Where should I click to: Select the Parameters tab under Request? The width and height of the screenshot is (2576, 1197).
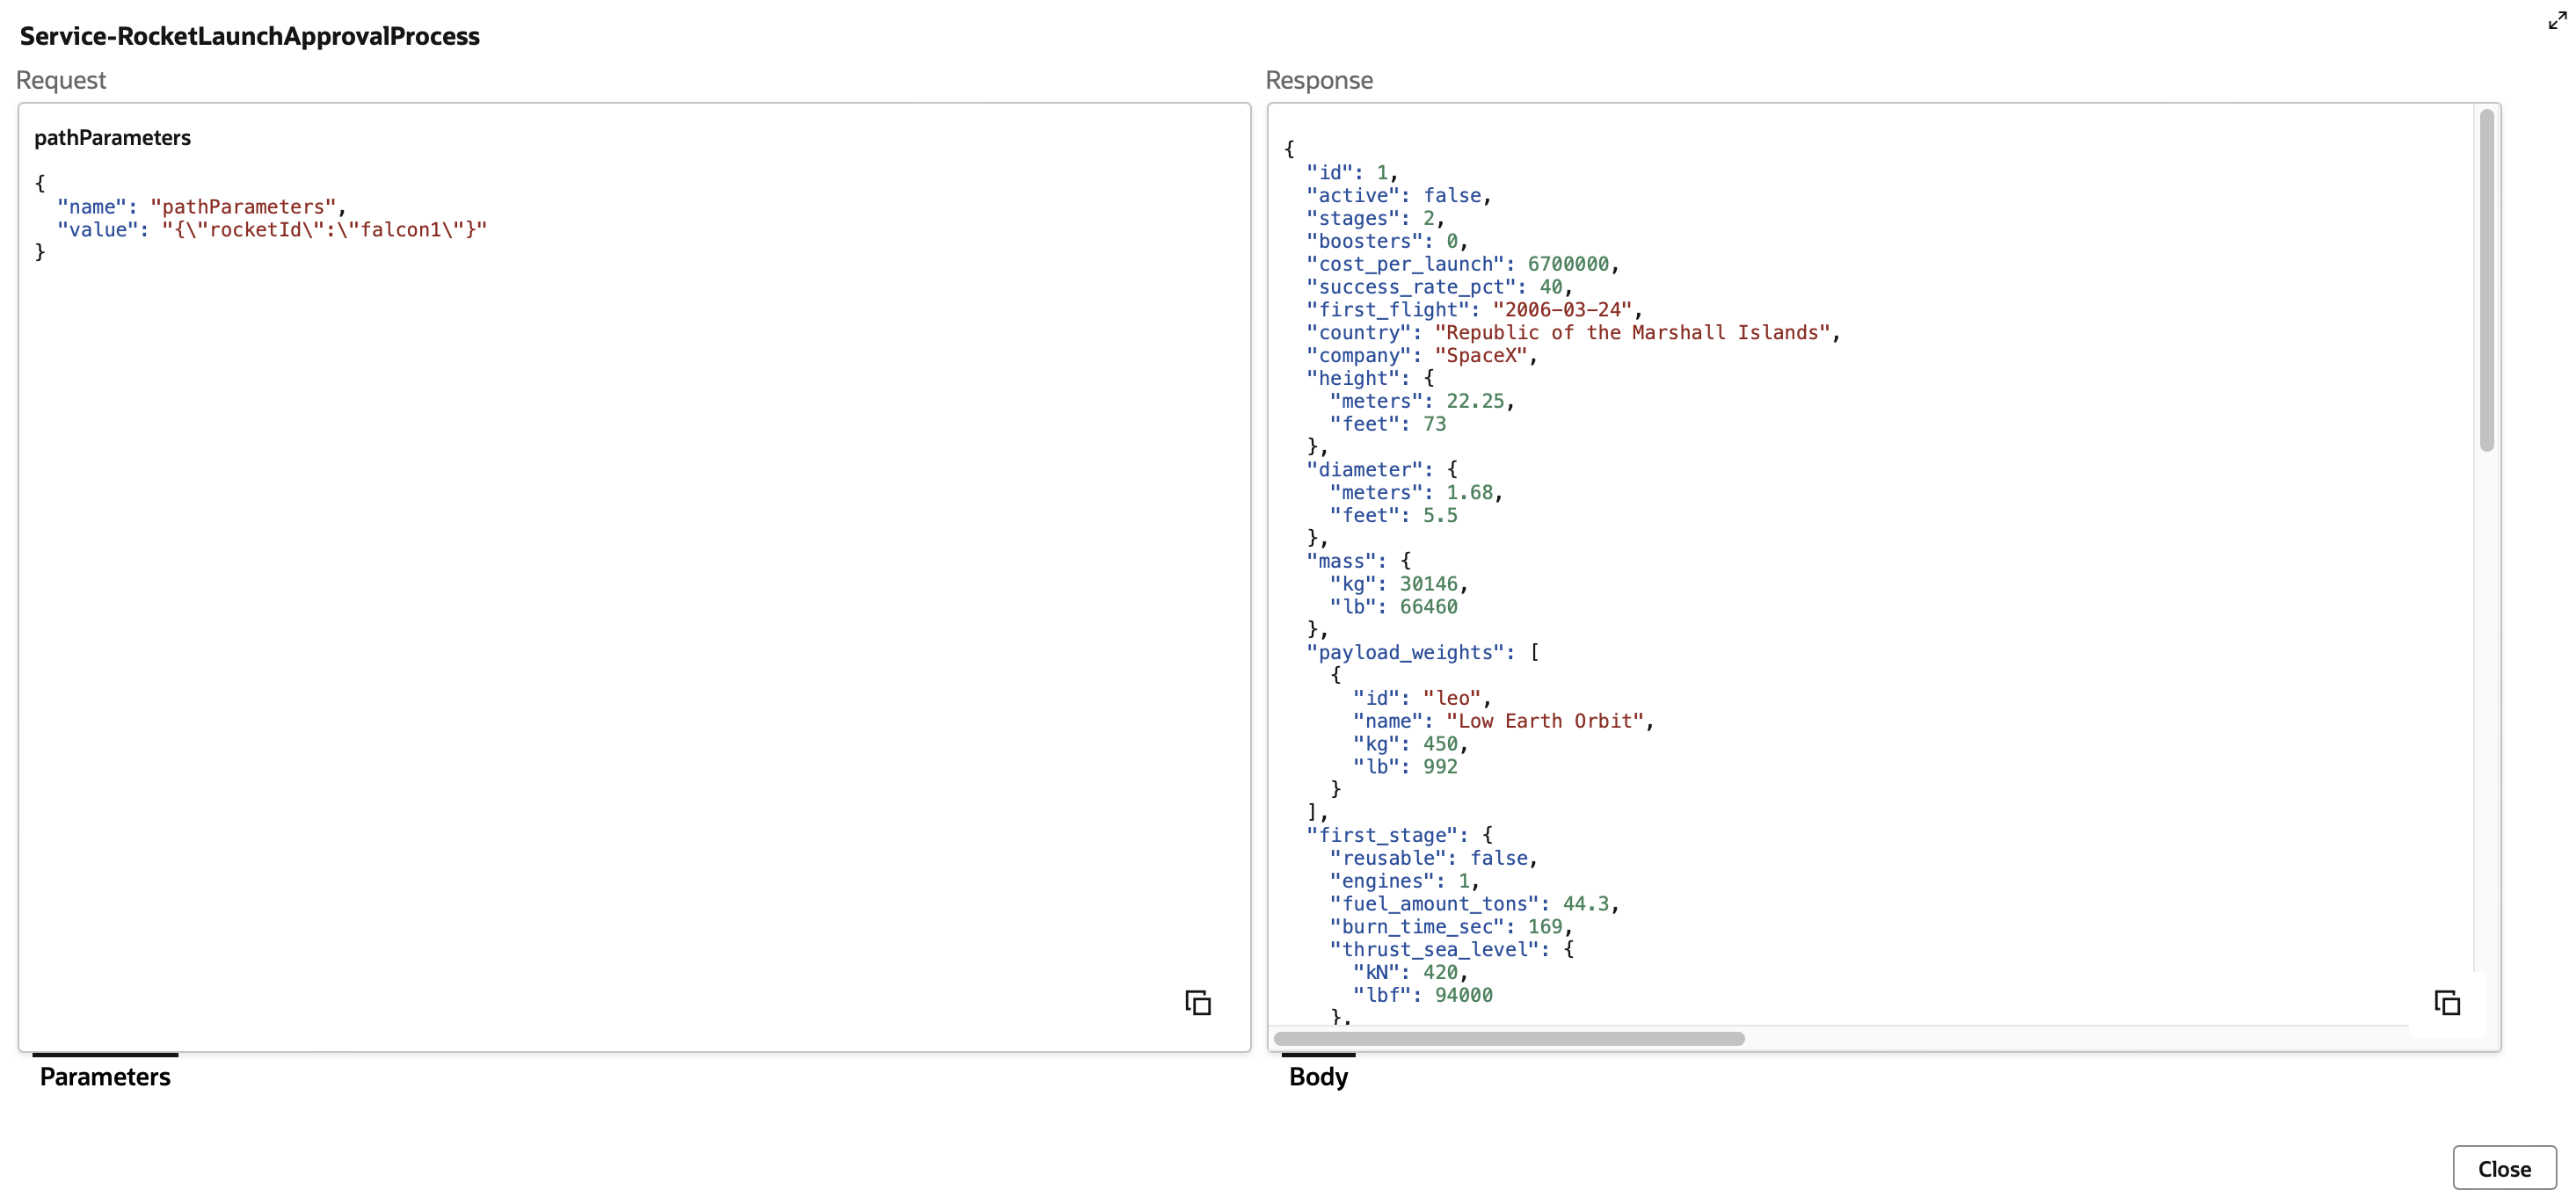[105, 1076]
